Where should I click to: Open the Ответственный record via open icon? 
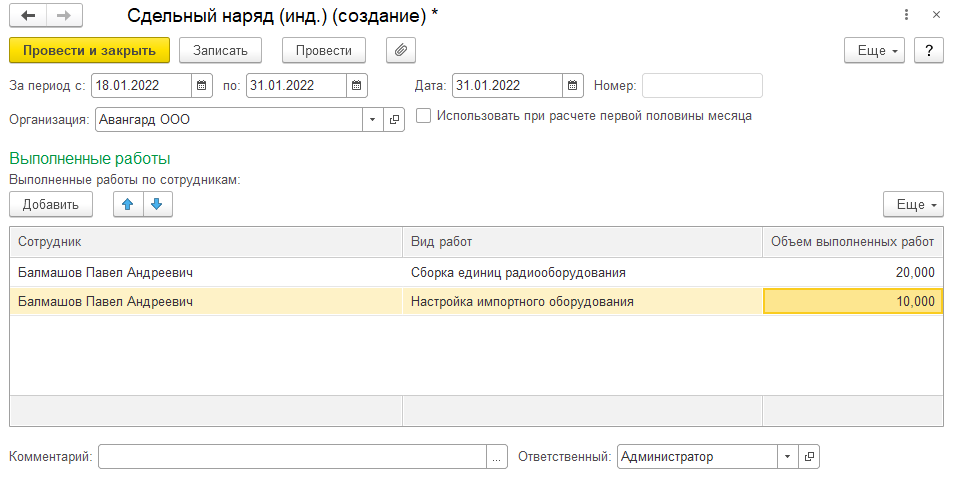click(809, 457)
